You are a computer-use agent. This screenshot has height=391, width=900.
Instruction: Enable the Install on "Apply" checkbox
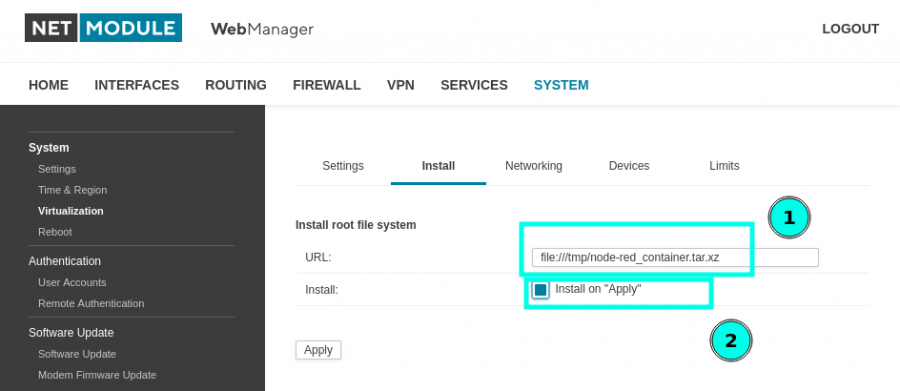pyautogui.click(x=540, y=291)
